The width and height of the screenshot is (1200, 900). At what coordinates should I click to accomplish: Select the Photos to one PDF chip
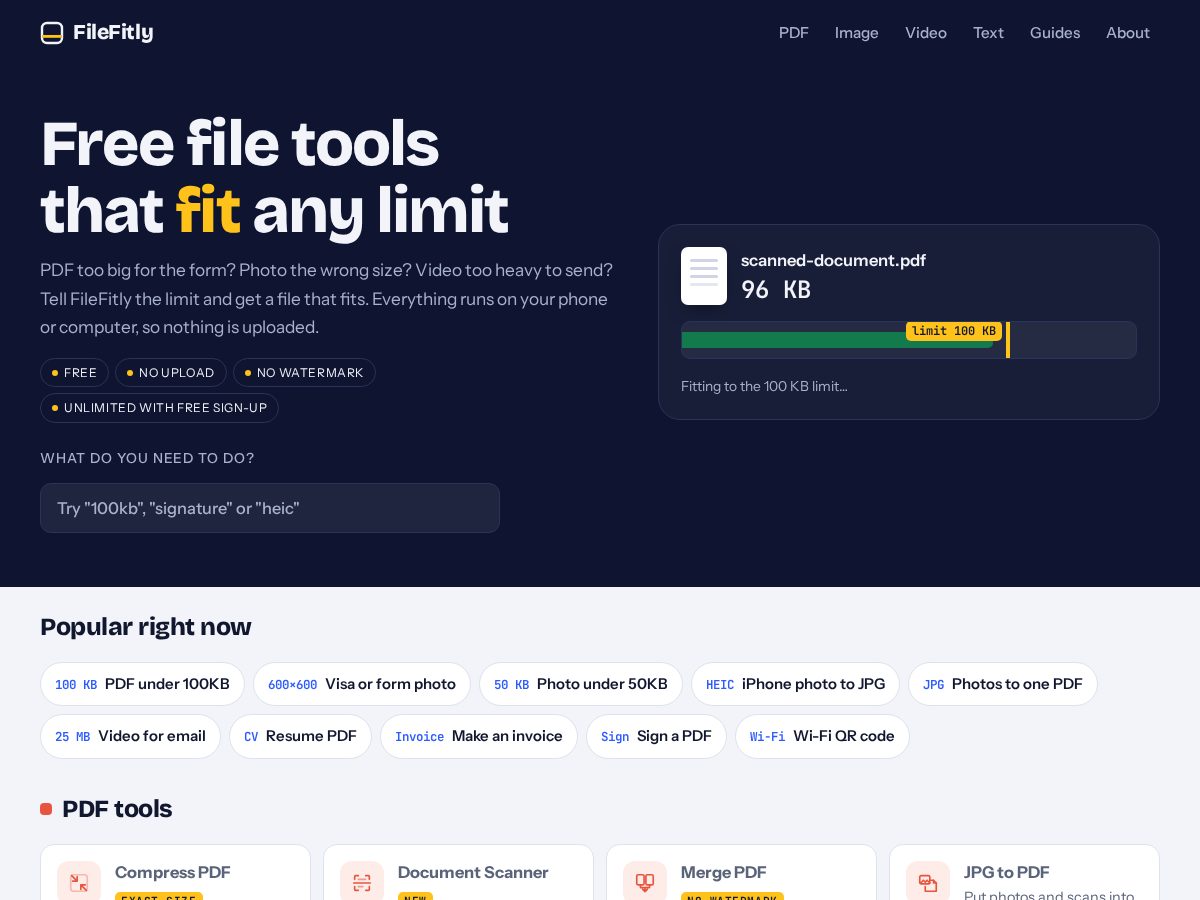pyautogui.click(x=1003, y=684)
